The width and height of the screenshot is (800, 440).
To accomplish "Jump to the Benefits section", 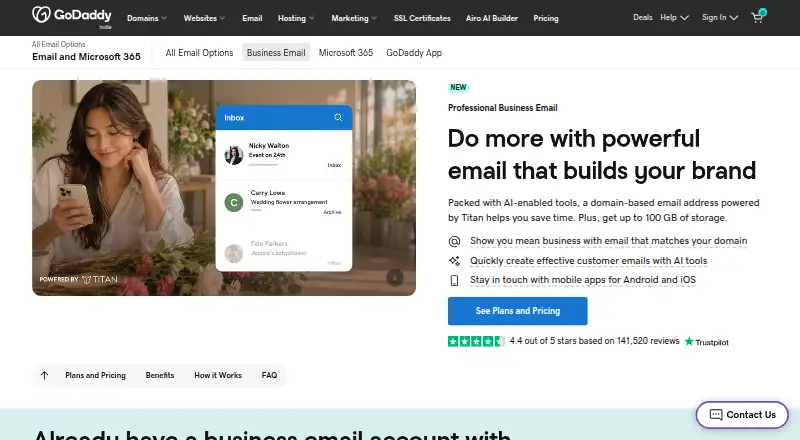I will pyautogui.click(x=160, y=375).
